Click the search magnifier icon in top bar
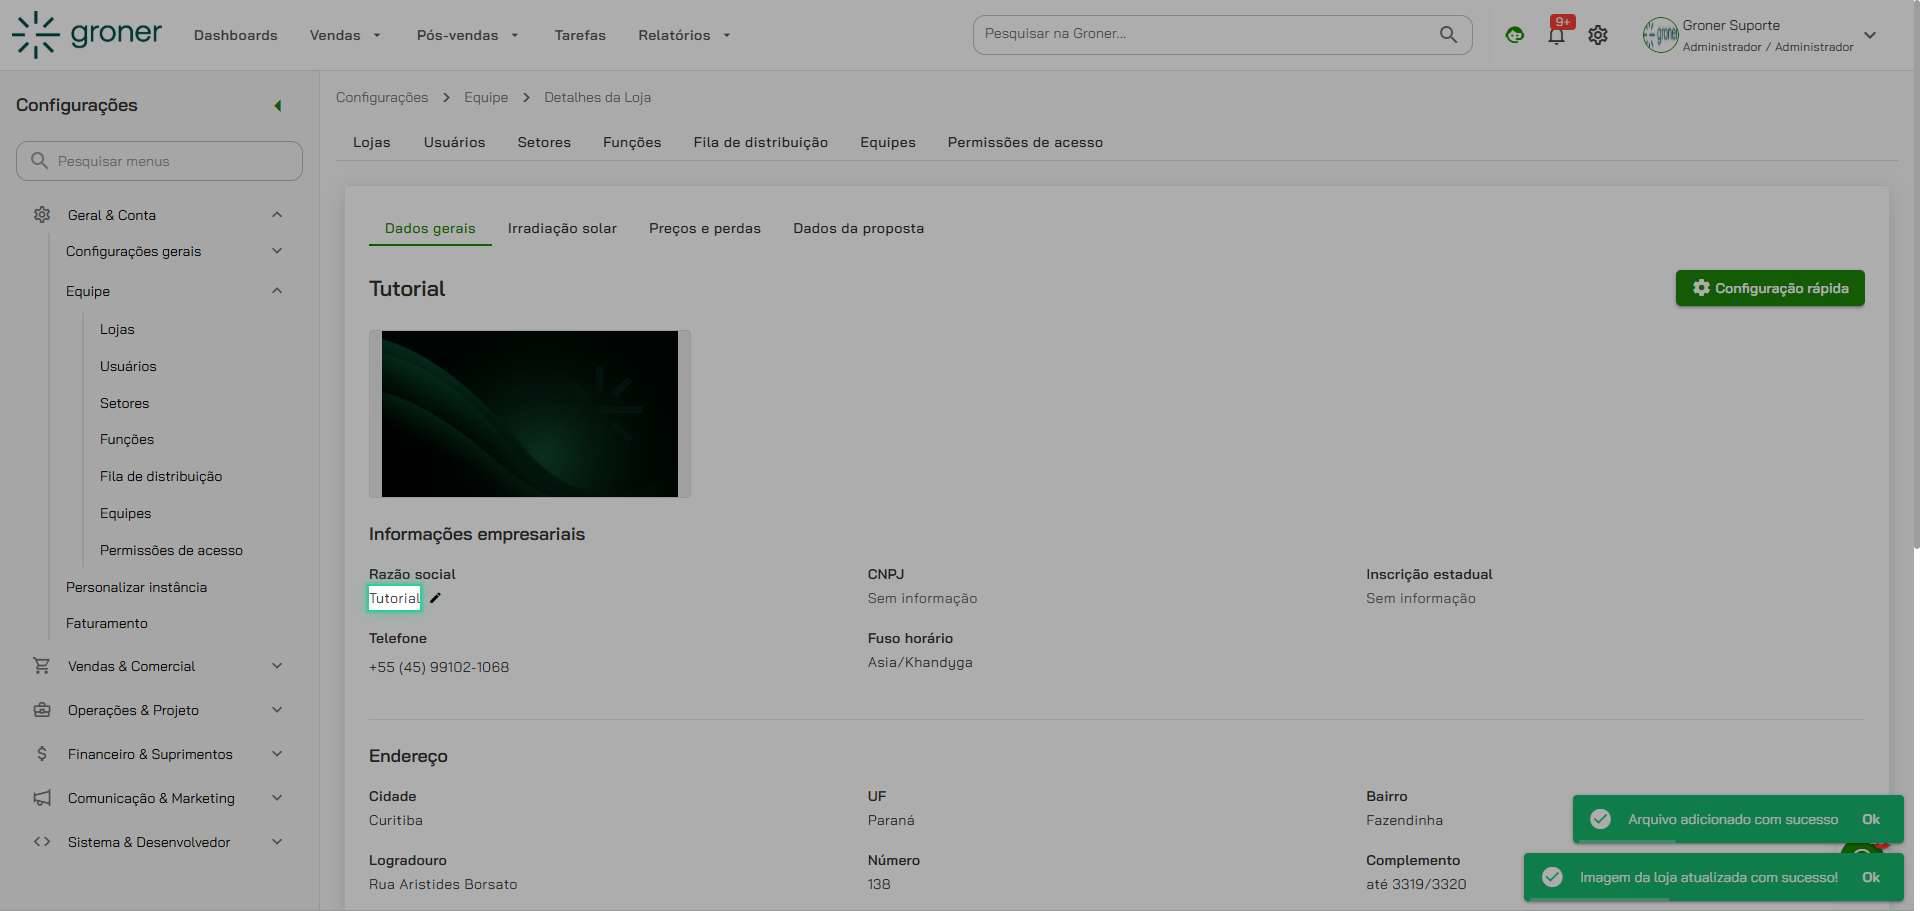Screen dimensions: 1920x911 pos(1448,34)
